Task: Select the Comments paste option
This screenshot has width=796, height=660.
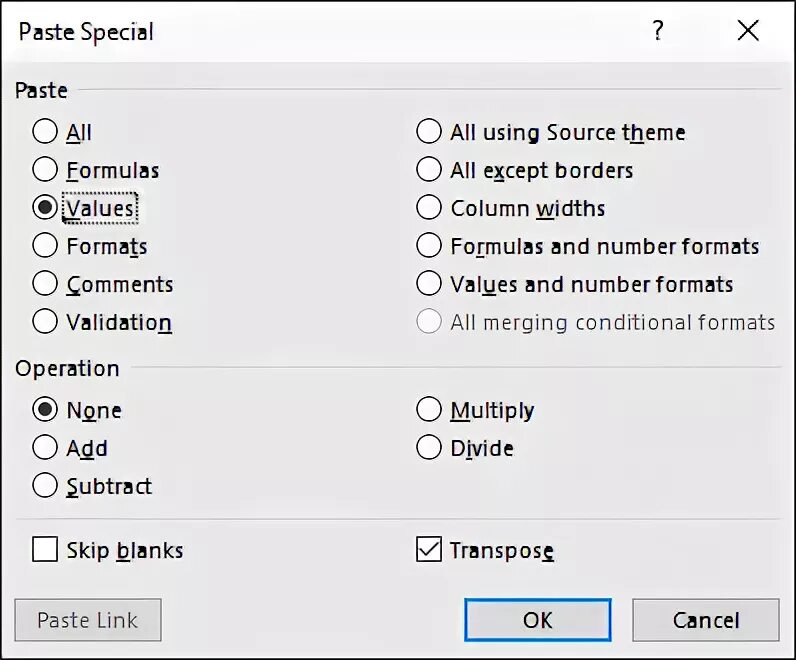Action: coord(45,284)
